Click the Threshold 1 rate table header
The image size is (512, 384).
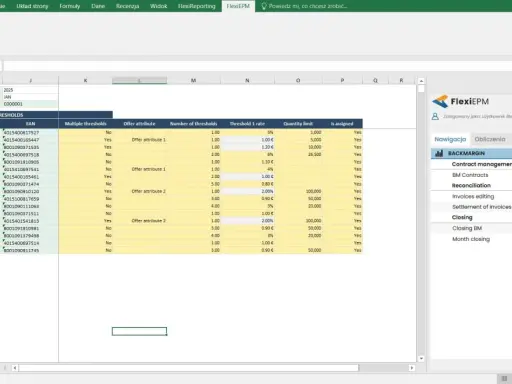[247, 124]
